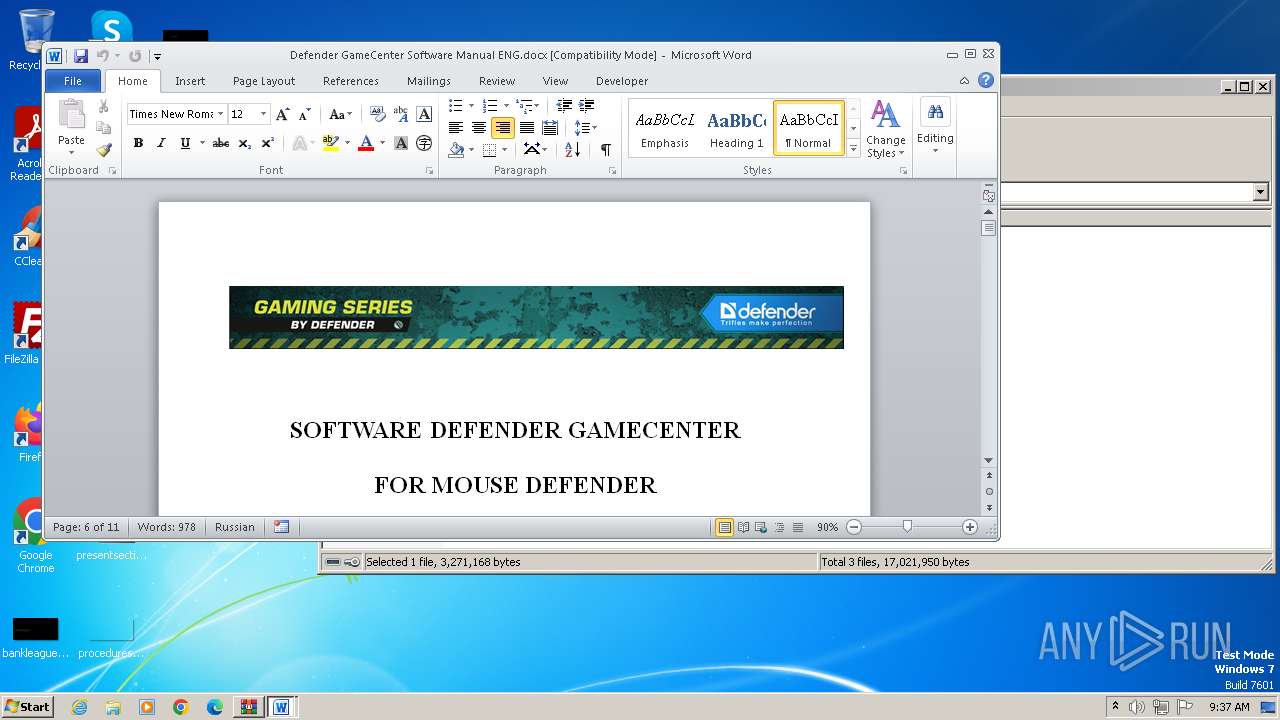1280x720 pixels.
Task: Justify the paragraph text
Action: coord(527,127)
